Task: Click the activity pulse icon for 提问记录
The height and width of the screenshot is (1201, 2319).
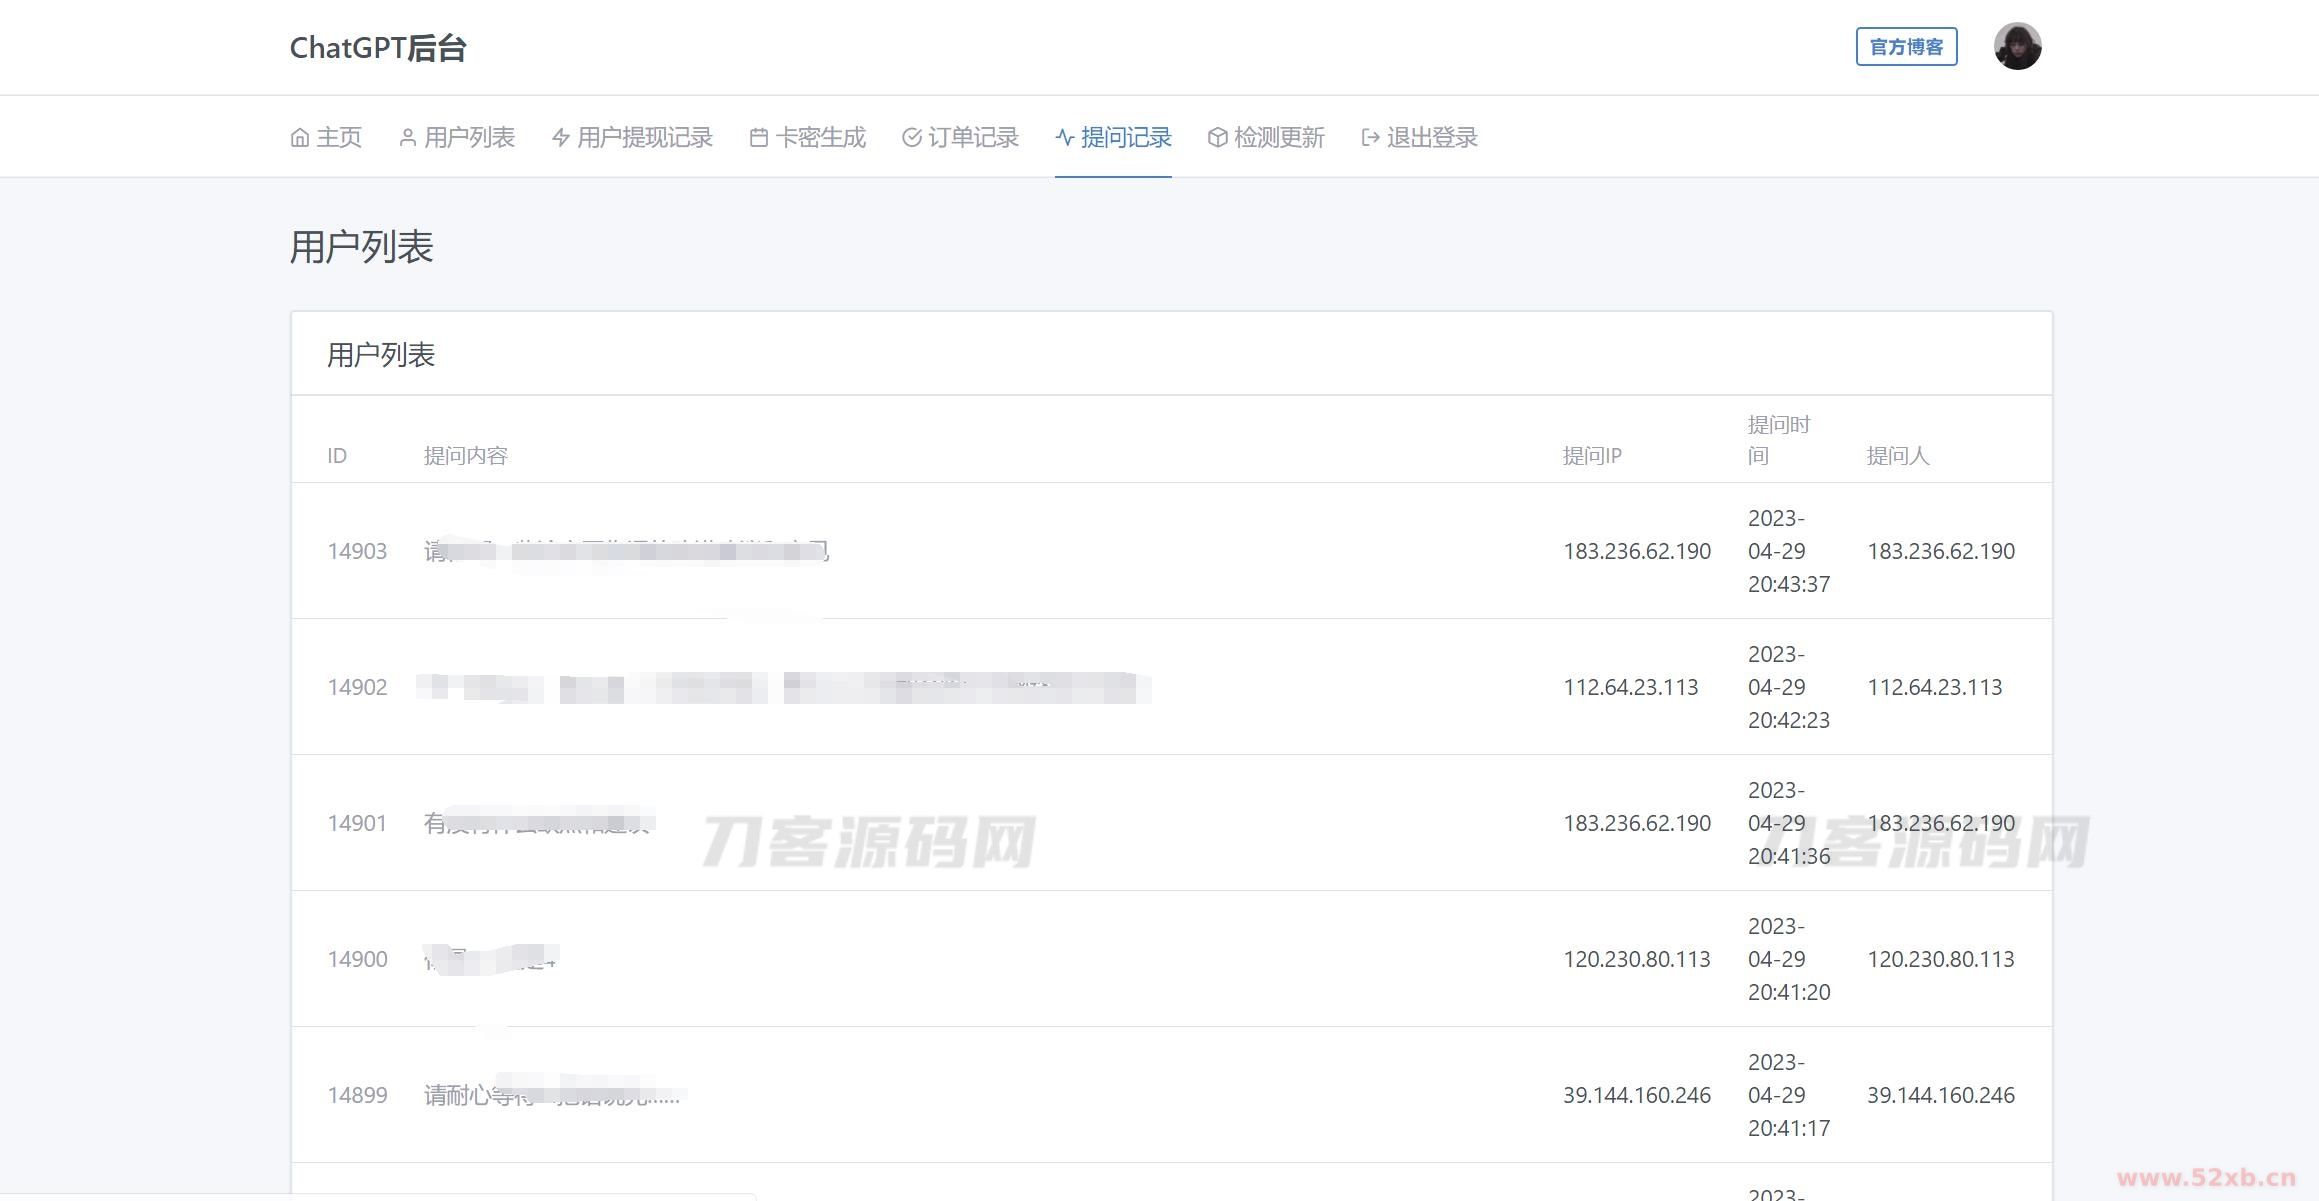Action: (x=1065, y=138)
